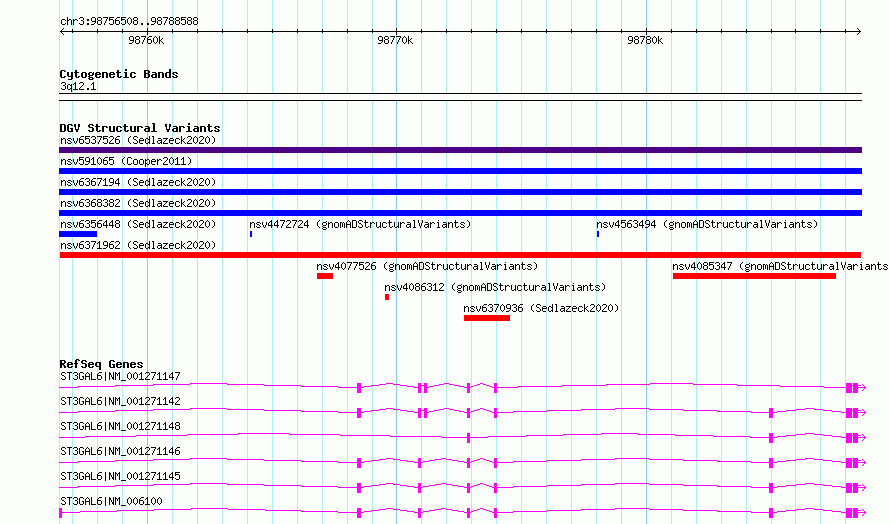This screenshot has width=890, height=524.
Task: Click the 98760k ruler label
Action: coord(146,40)
